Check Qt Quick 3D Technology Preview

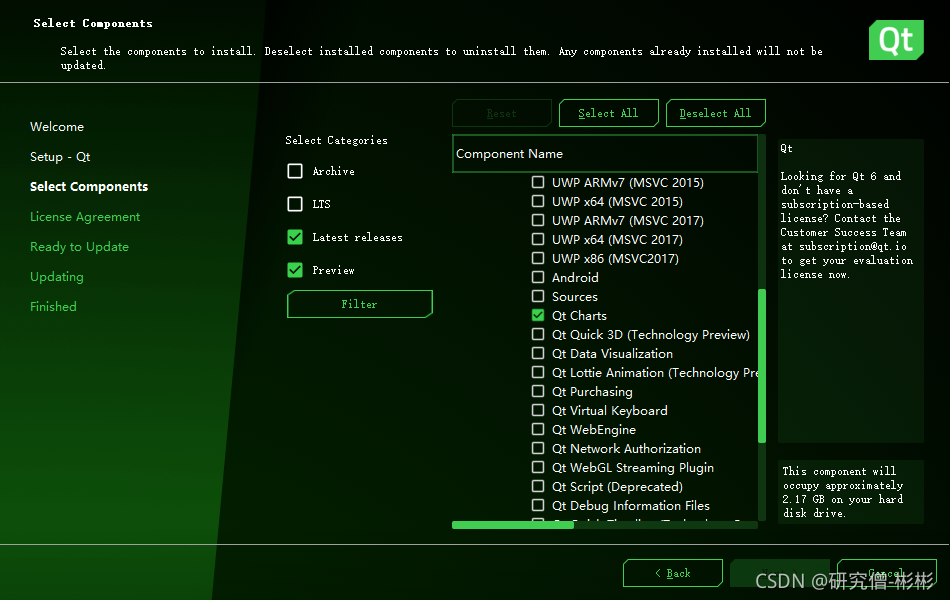(538, 334)
